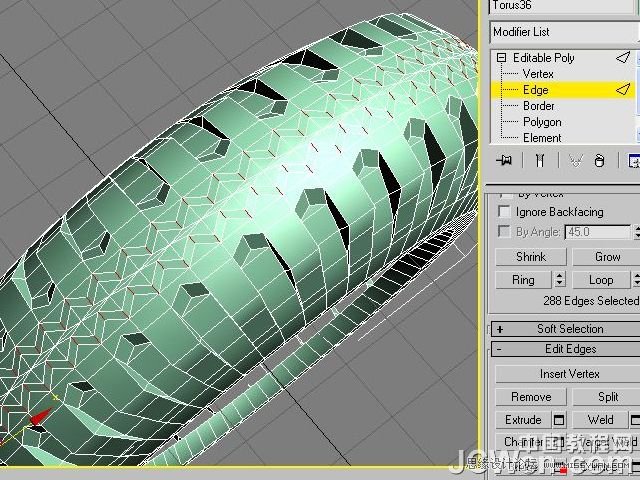Select Vertex sub-object level
The image size is (640, 480).
538,74
